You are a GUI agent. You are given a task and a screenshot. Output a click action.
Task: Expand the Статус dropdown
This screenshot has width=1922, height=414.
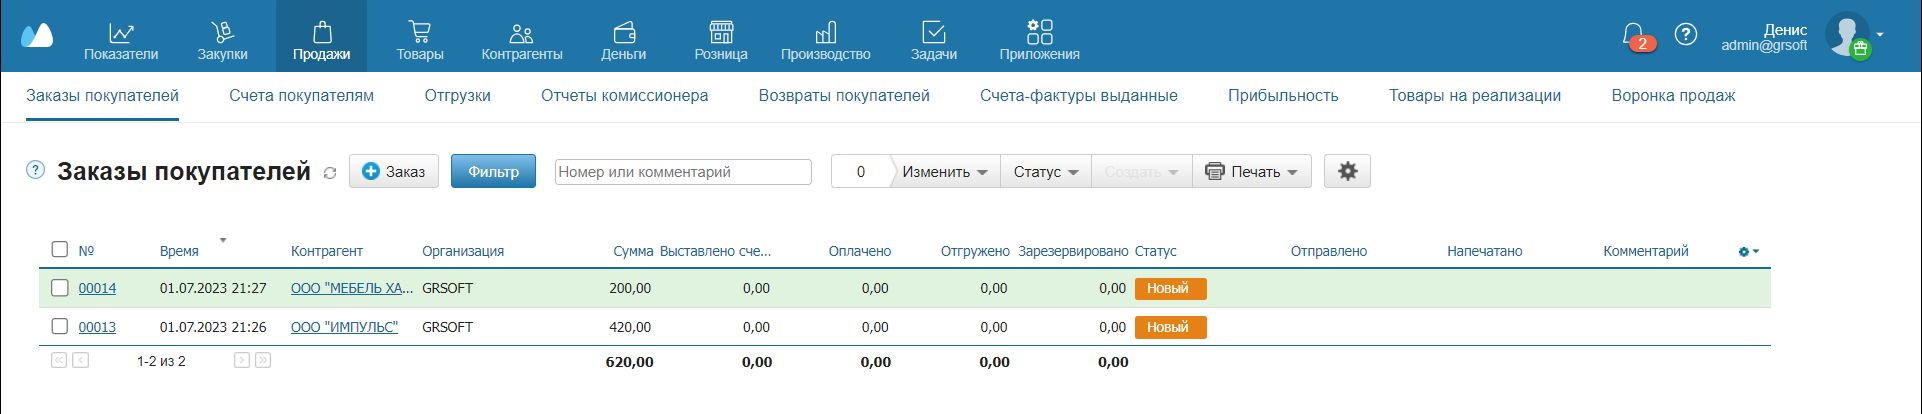click(1045, 172)
